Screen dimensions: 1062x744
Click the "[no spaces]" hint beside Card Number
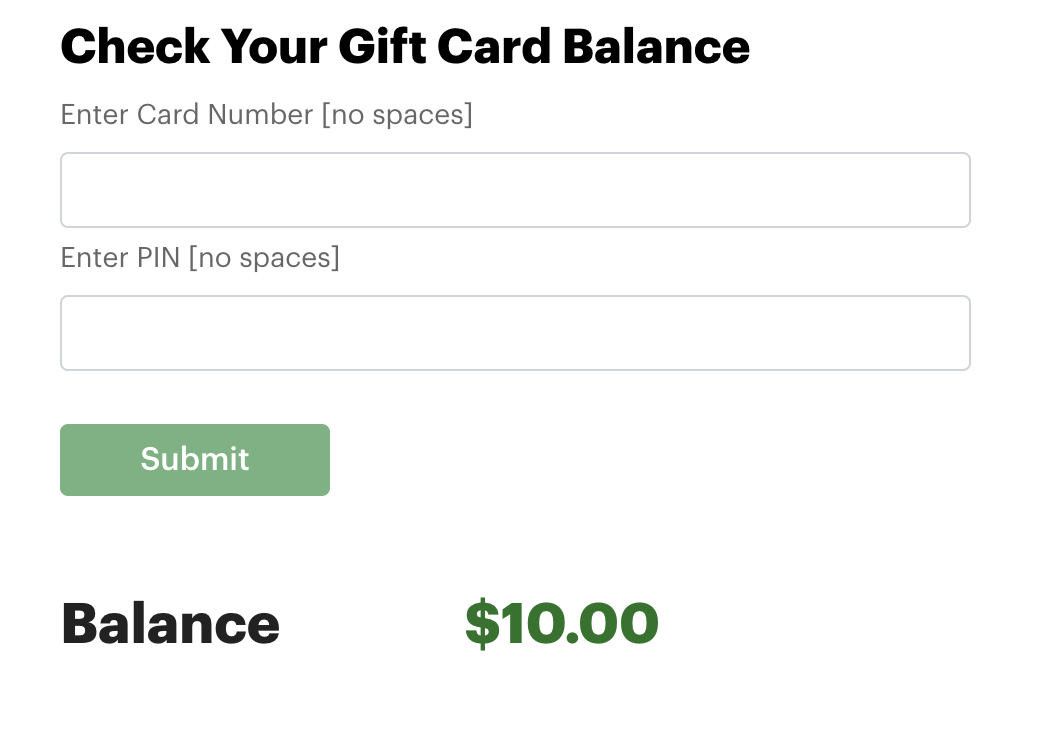click(397, 115)
